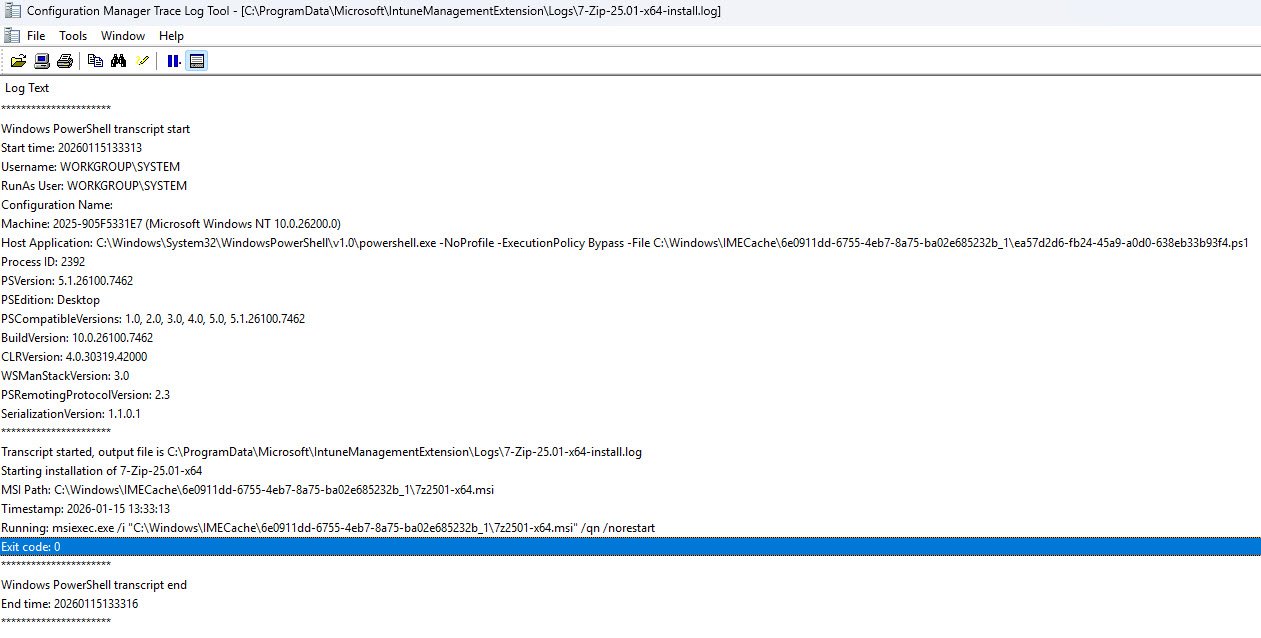Viewport: 1261px width, 638px height.
Task: Click the yellow Highlight pen icon
Action: point(142,61)
